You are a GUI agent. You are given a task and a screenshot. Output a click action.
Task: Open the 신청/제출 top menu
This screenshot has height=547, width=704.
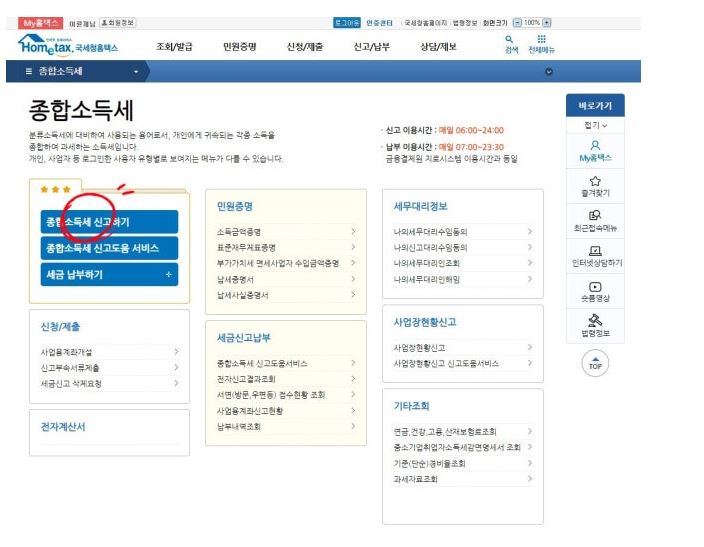pos(305,46)
